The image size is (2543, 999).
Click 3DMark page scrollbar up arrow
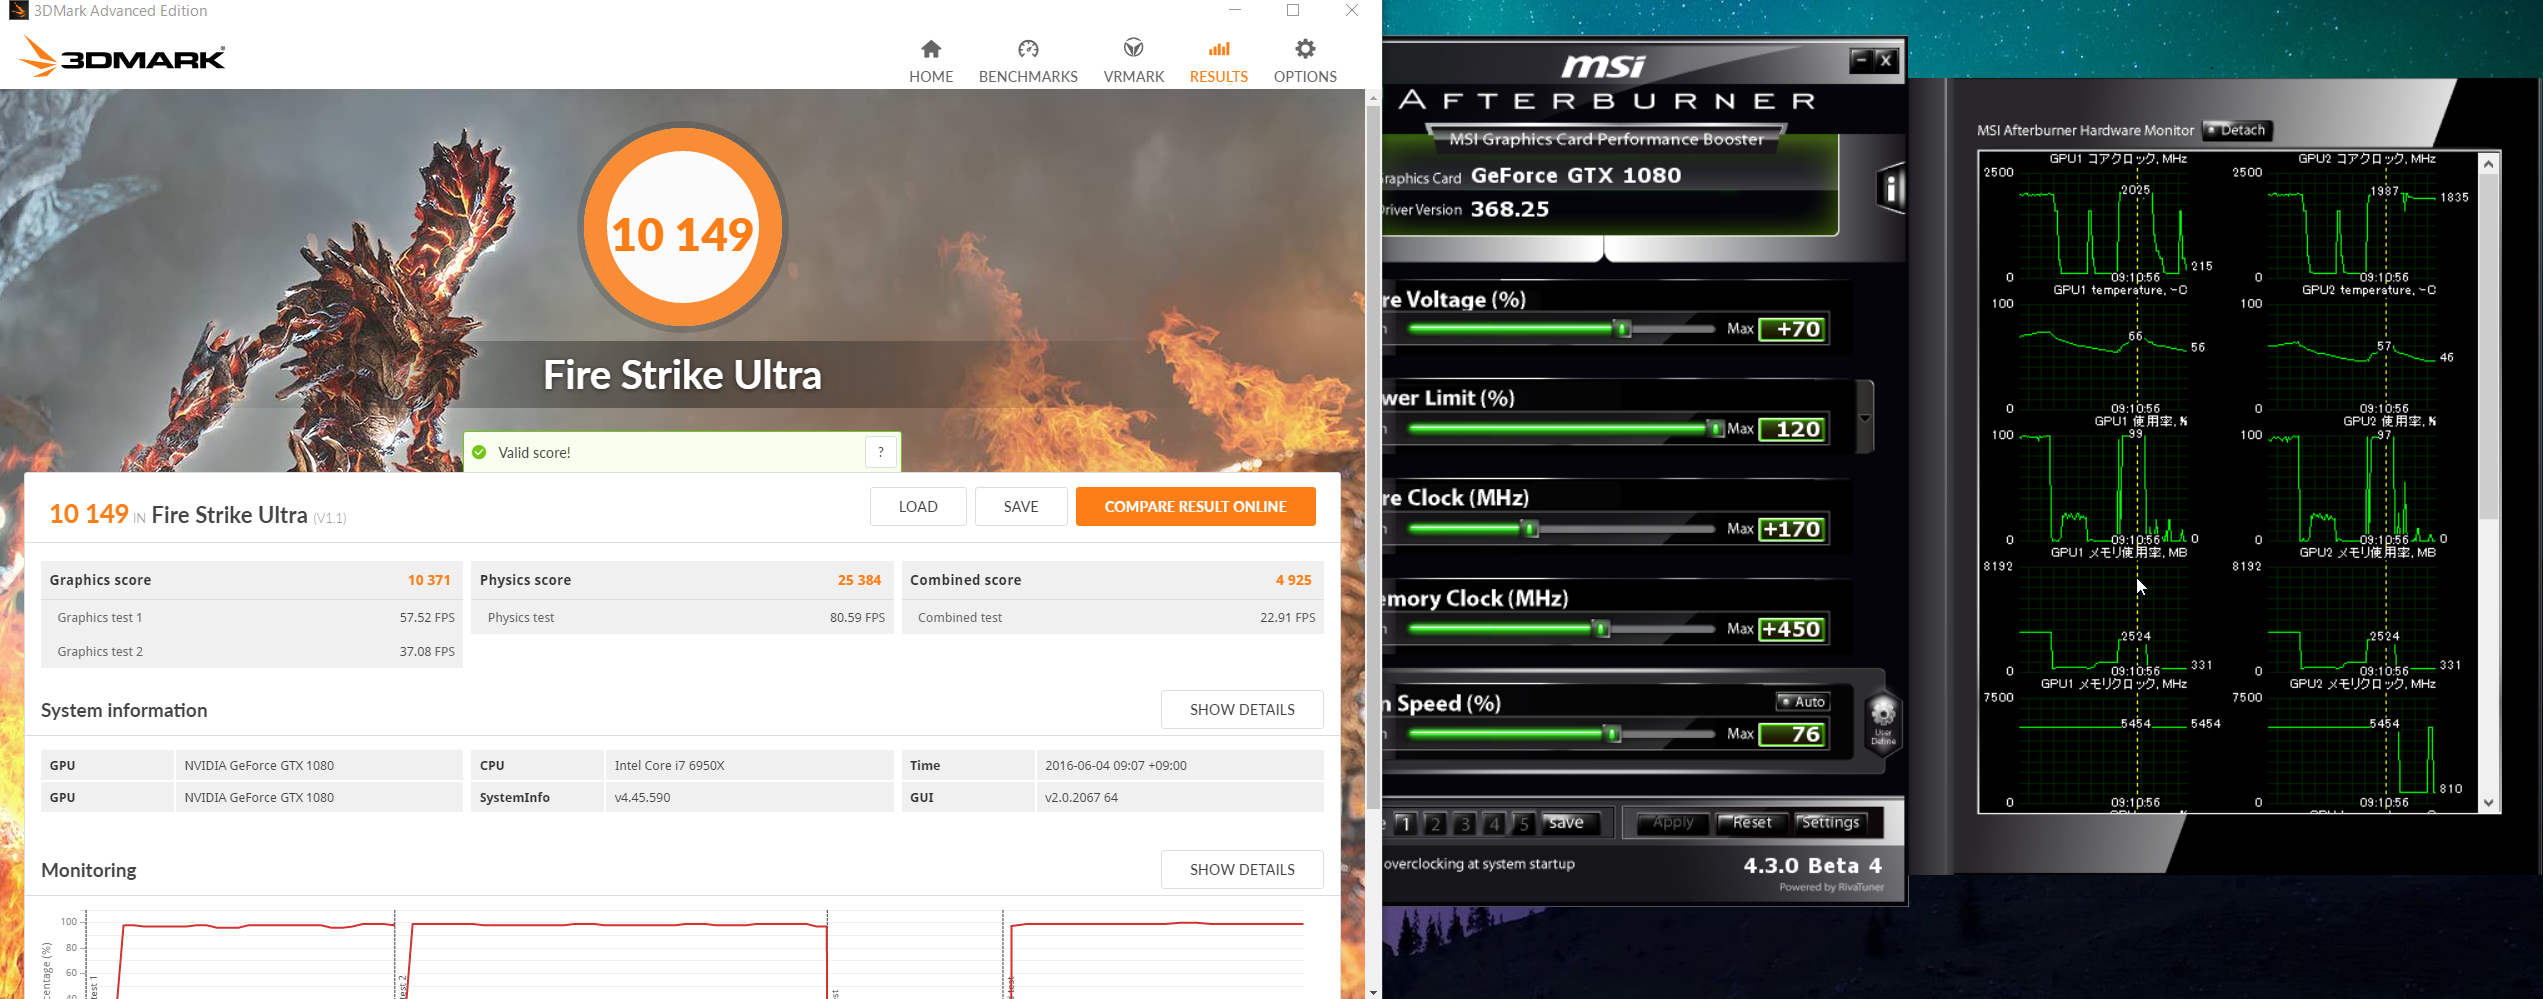click(1373, 98)
